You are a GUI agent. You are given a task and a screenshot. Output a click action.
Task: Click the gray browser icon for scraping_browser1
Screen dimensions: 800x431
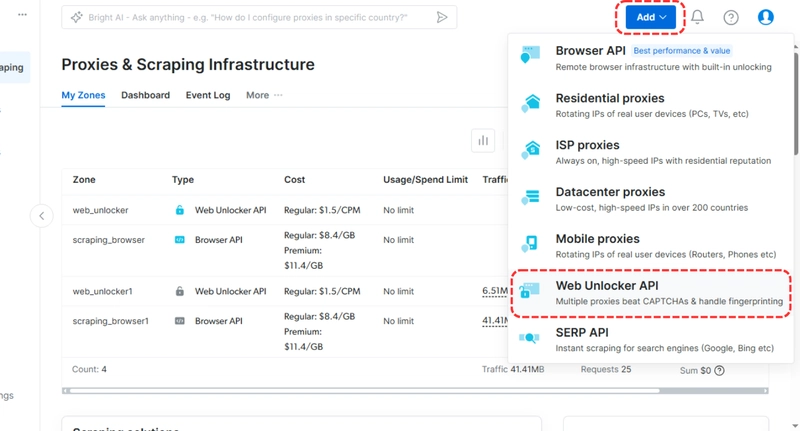coord(180,321)
